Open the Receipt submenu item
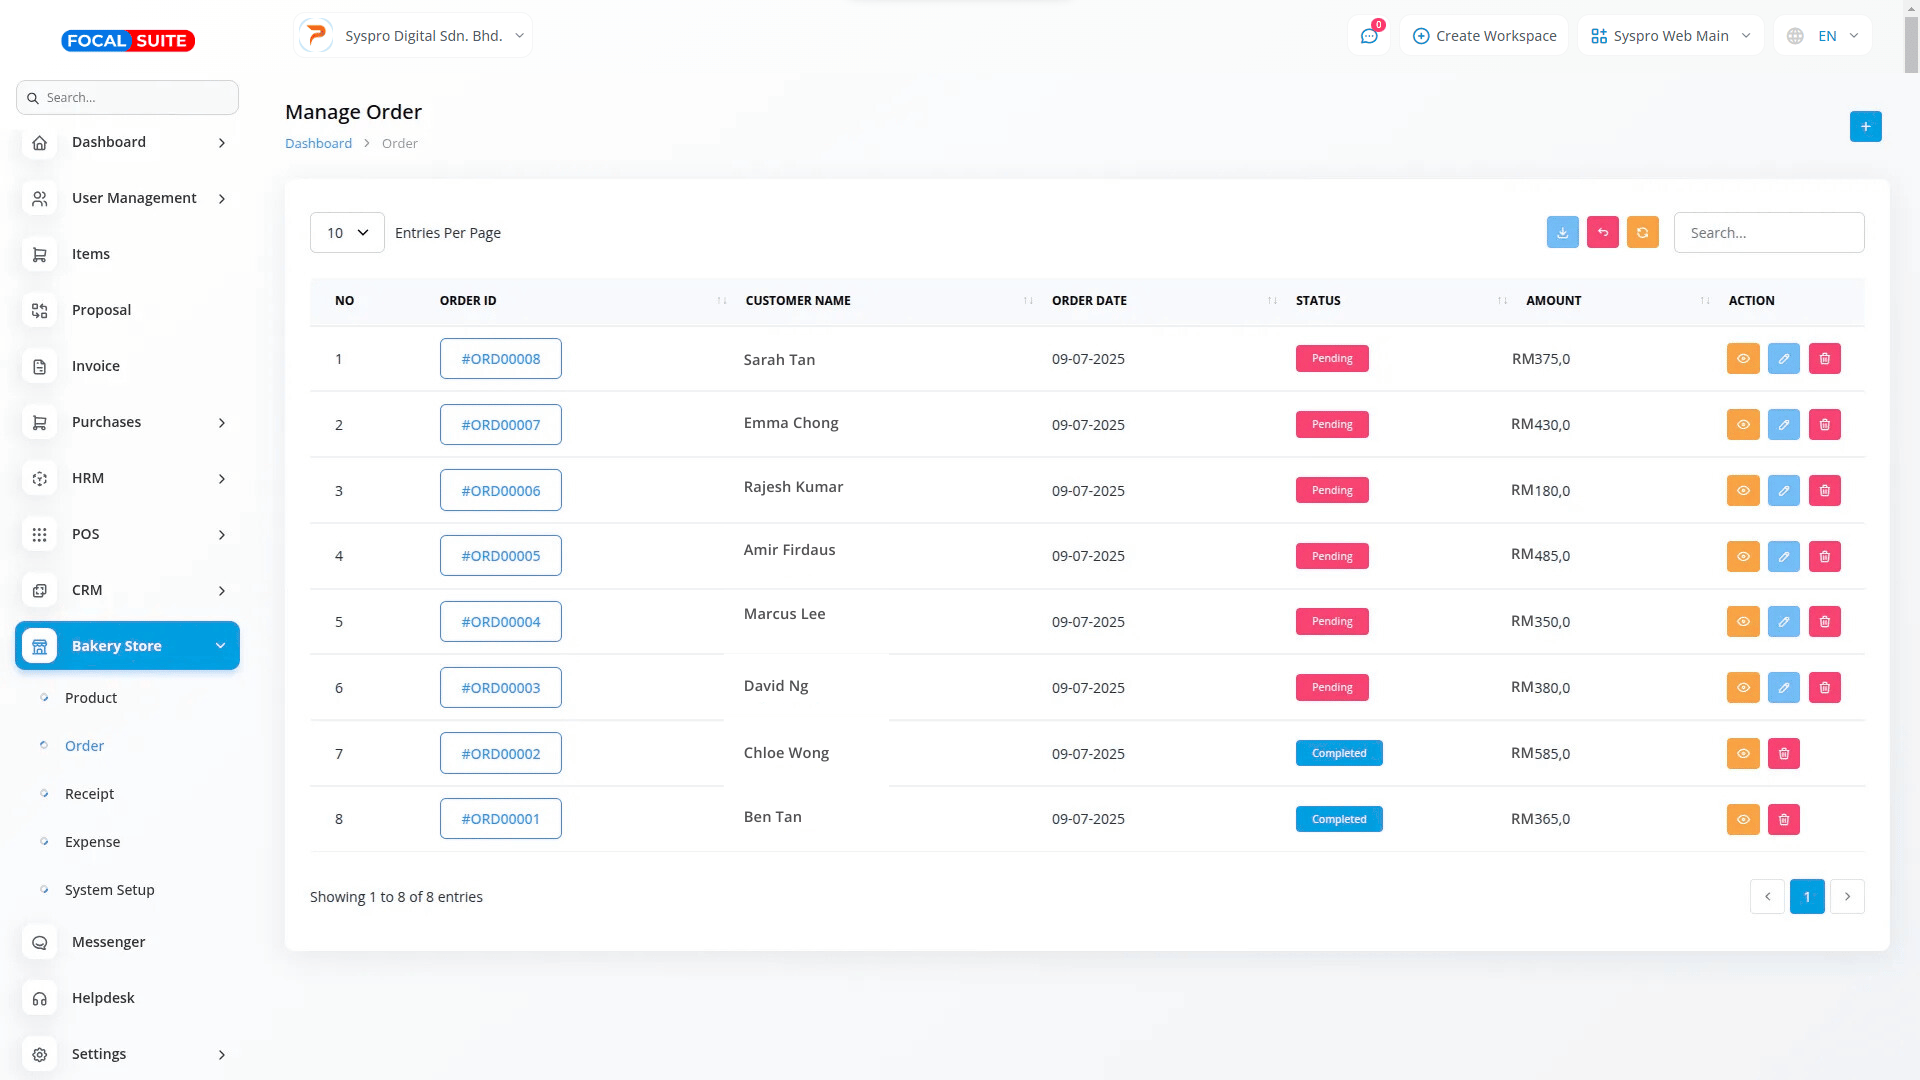Screen dimensions: 1920x1080 click(89, 794)
